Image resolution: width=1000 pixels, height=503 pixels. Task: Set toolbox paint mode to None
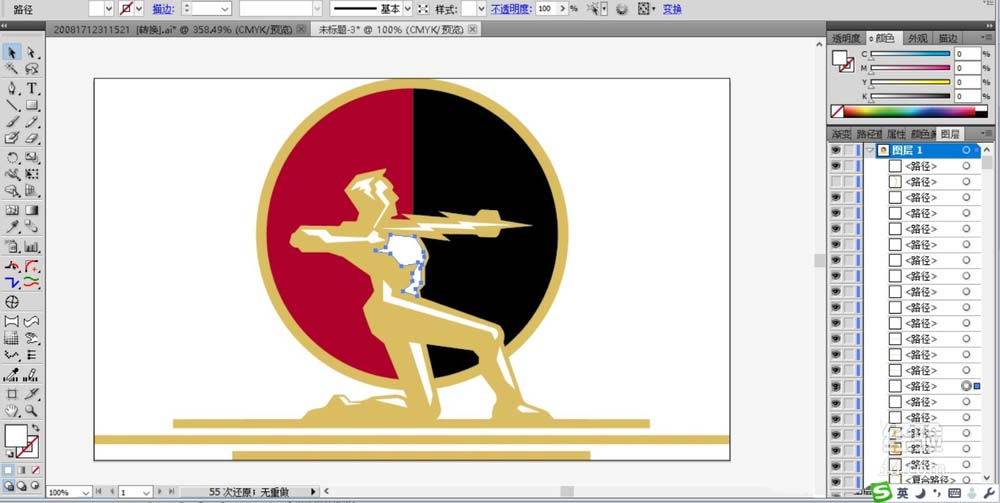pos(36,470)
